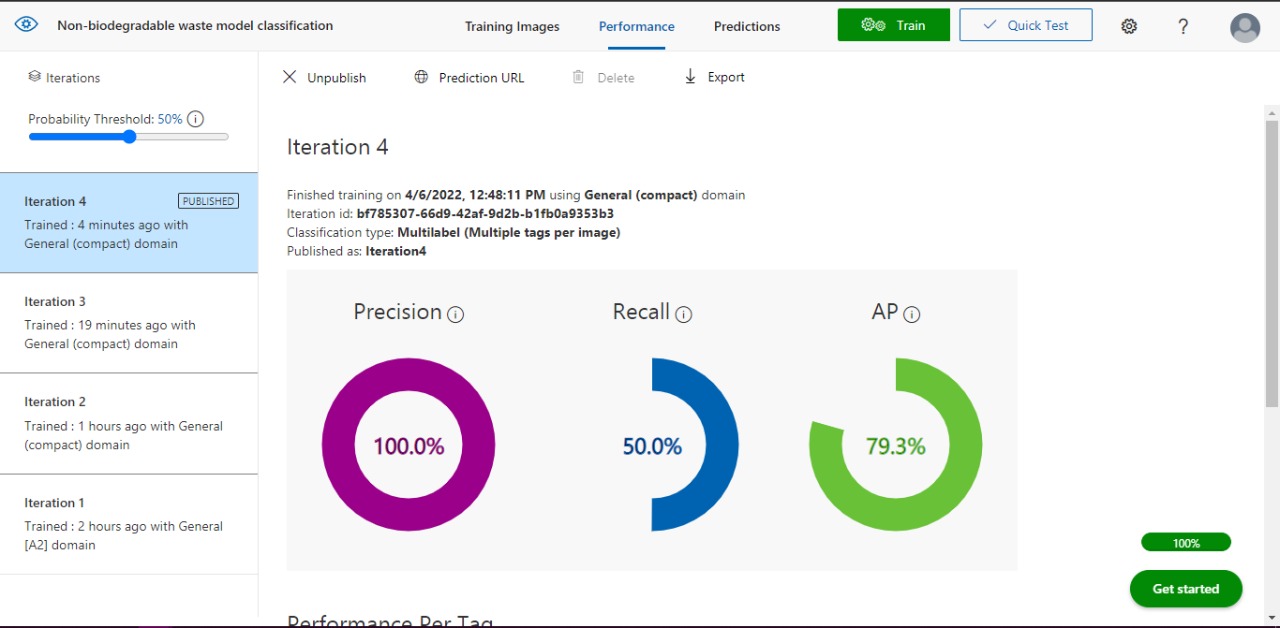Screen dimensions: 1280x628
Task: Go to the Predictions tab
Action: tap(747, 26)
